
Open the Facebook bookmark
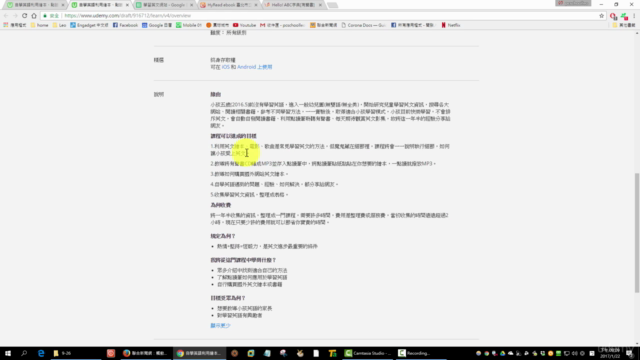[x=125, y=25]
